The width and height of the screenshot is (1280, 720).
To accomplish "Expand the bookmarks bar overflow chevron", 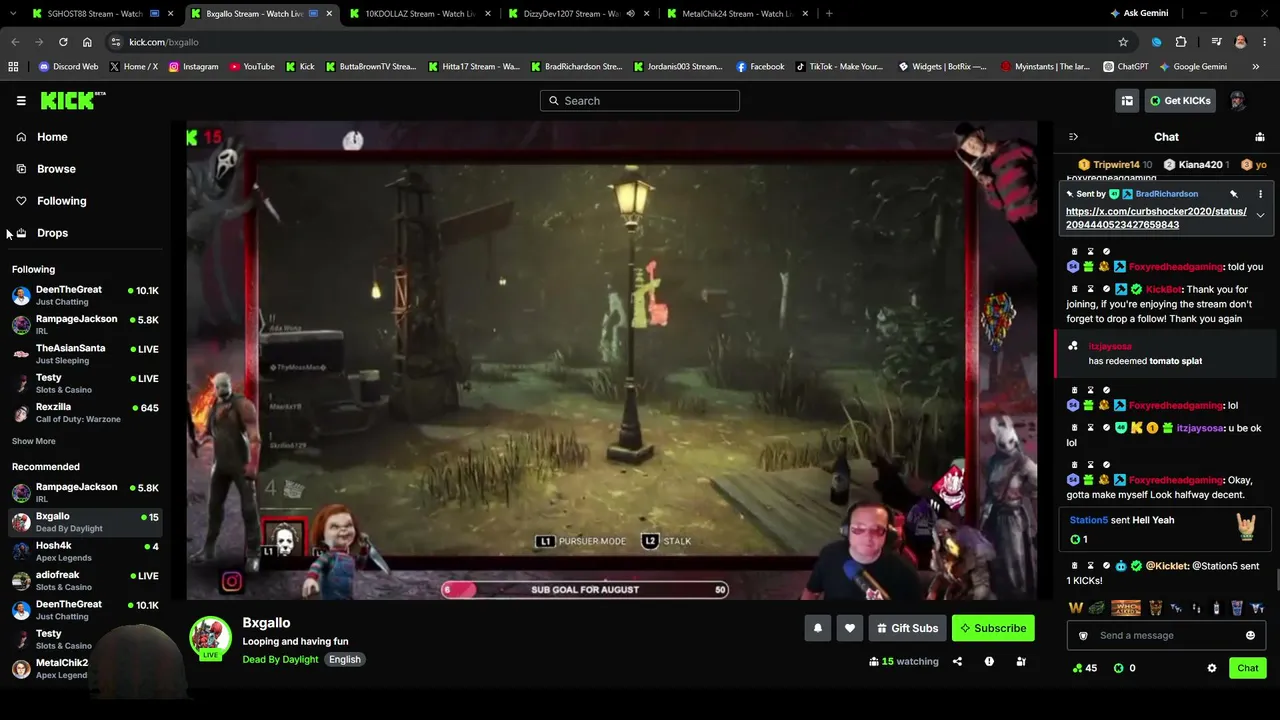I will click(x=1256, y=67).
